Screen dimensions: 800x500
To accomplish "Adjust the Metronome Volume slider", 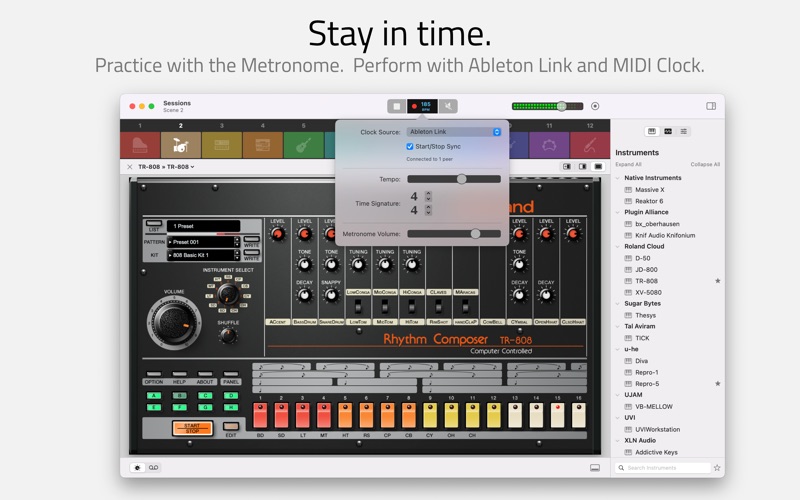I will click(454, 234).
